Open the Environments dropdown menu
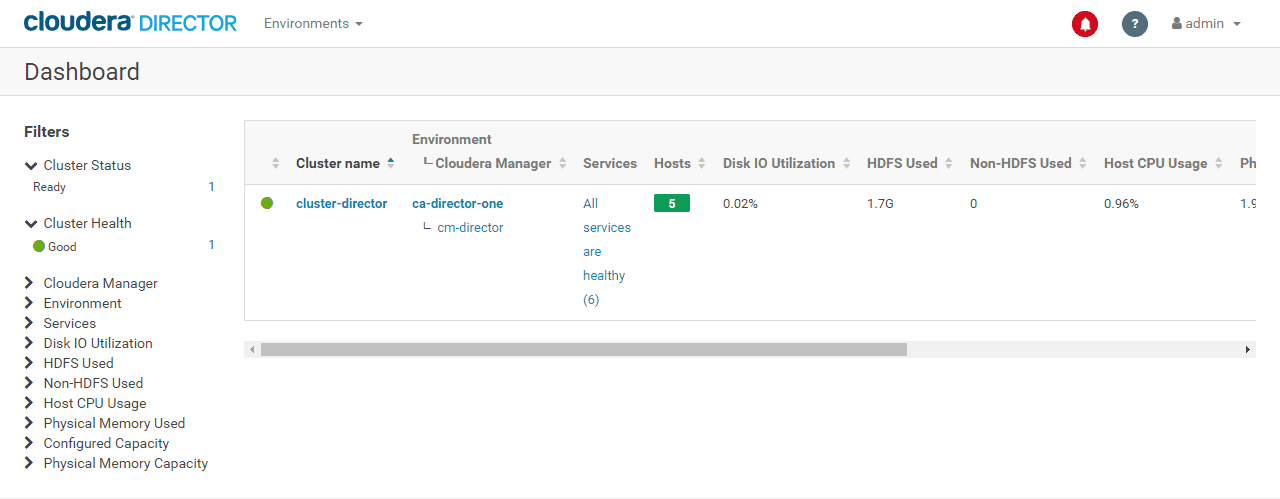Image resolution: width=1280 pixels, height=499 pixels. (313, 23)
